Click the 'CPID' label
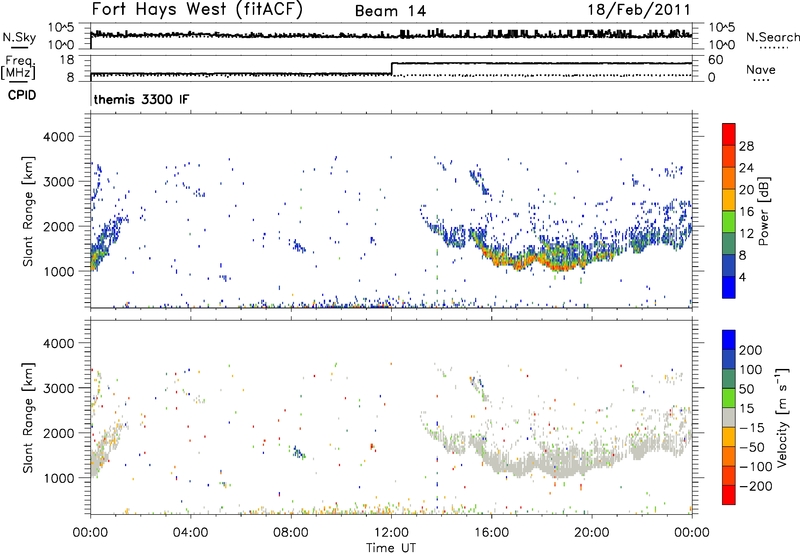800x554 pixels. pyautogui.click(x=22, y=95)
